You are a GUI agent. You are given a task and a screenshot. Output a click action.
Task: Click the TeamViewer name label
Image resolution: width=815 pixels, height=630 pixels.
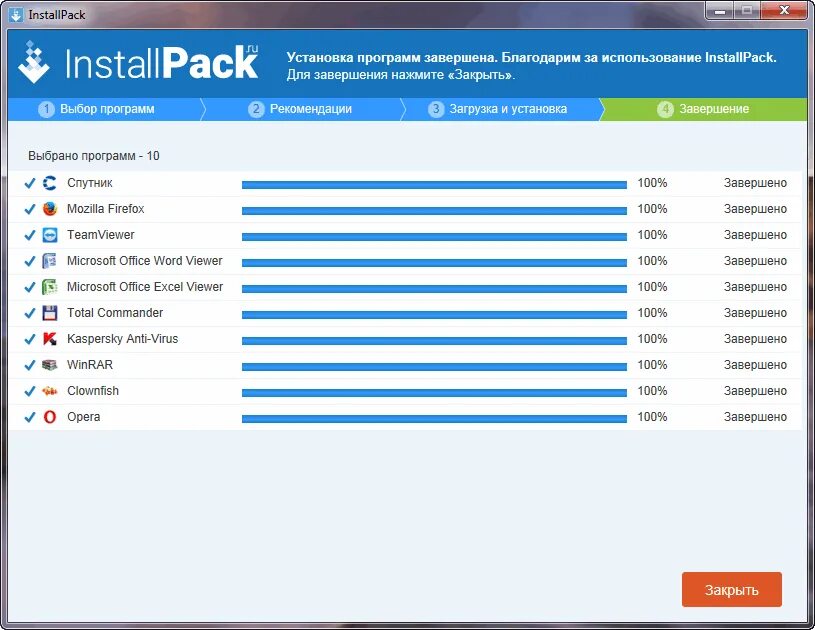click(x=100, y=235)
